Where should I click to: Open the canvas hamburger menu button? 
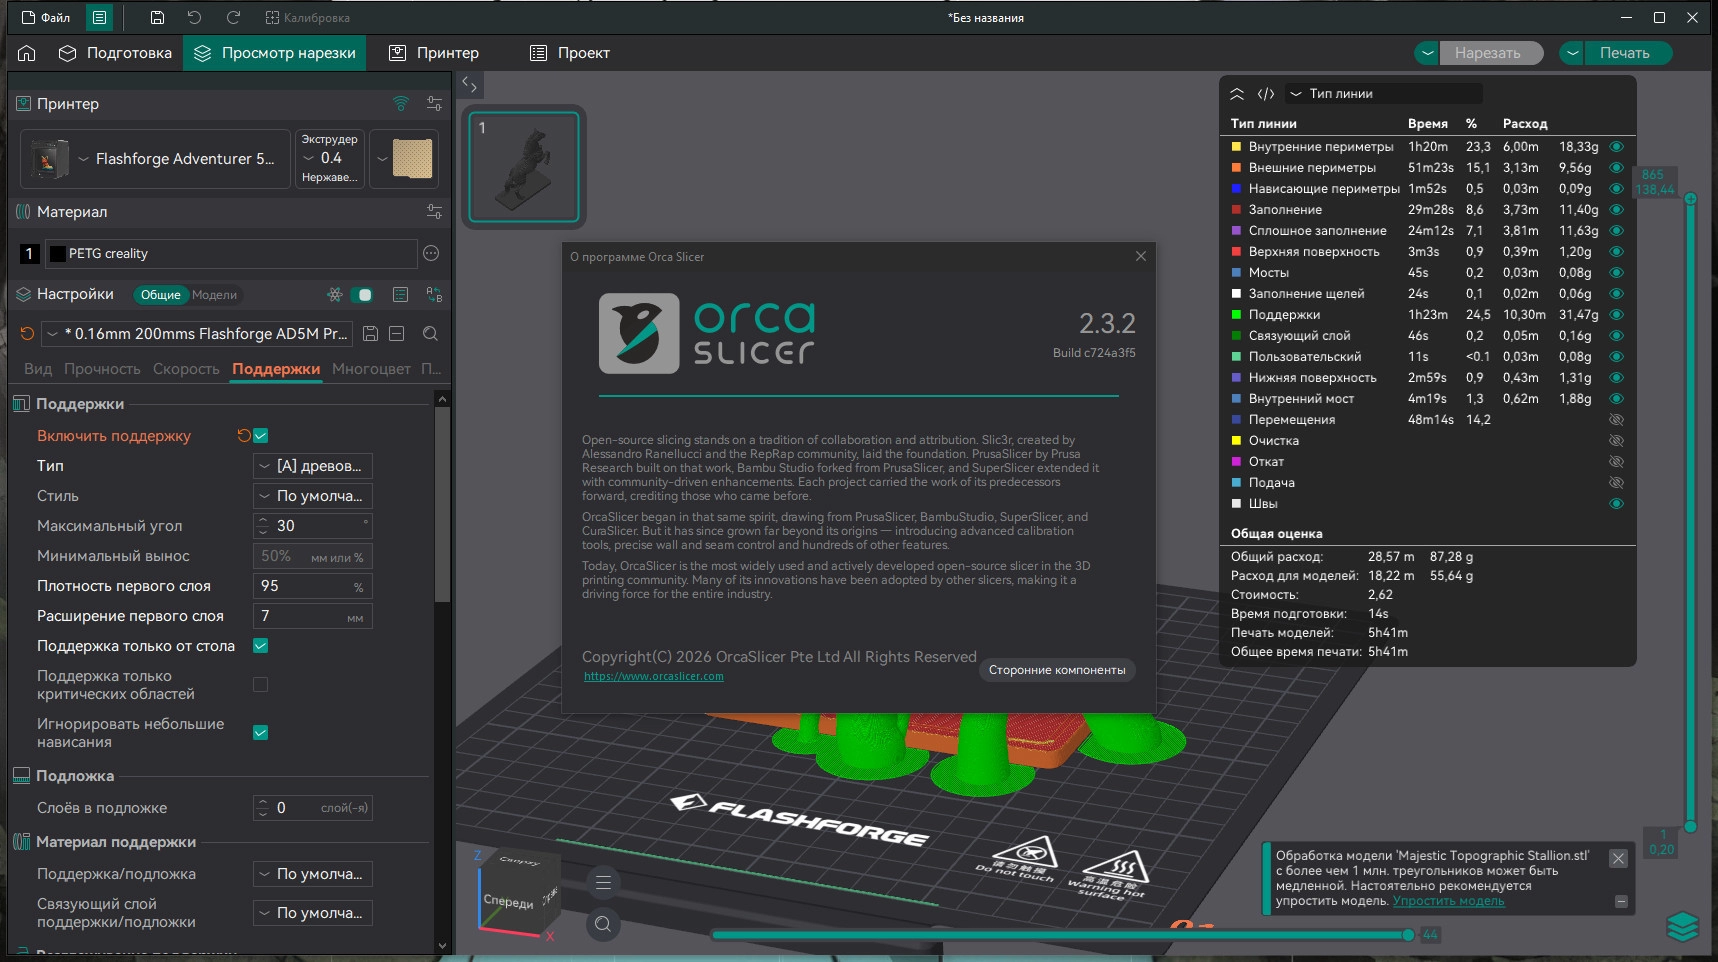[x=603, y=882]
